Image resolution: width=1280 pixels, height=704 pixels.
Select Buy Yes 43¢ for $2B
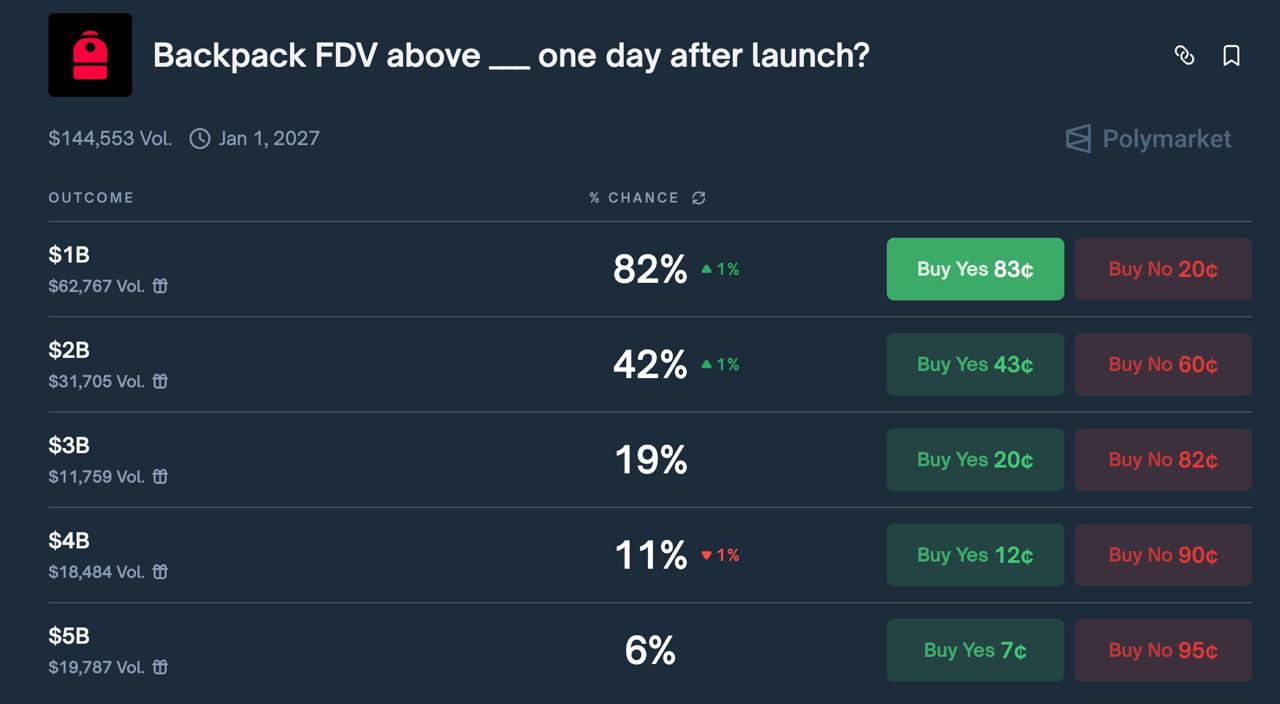(x=975, y=365)
